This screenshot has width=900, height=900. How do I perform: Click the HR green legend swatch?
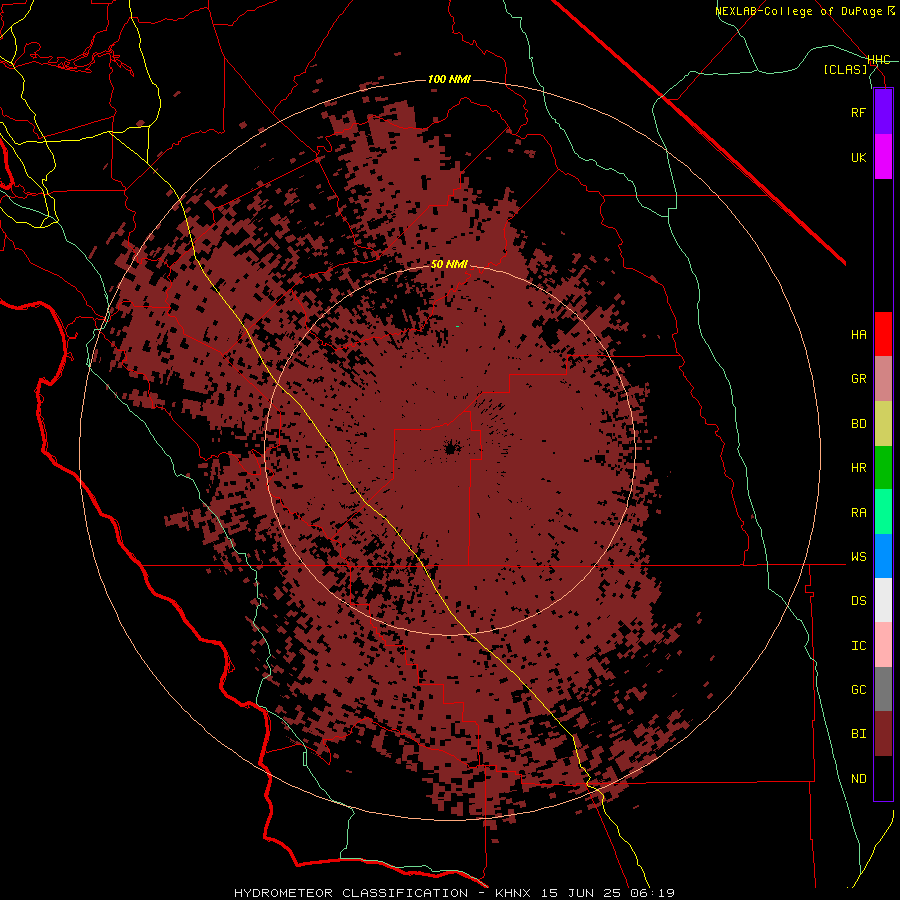pyautogui.click(x=883, y=468)
